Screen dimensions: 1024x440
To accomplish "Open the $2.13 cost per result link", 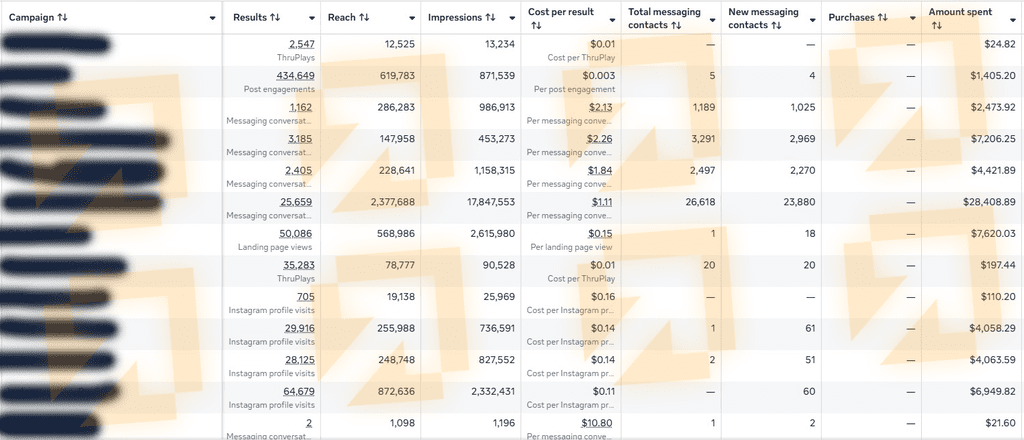I will click(600, 107).
